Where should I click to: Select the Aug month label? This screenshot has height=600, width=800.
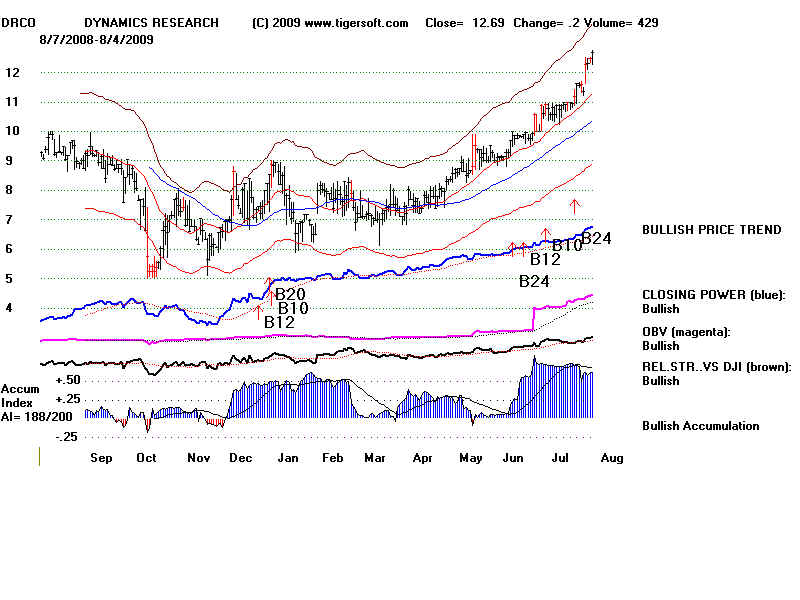coord(612,458)
